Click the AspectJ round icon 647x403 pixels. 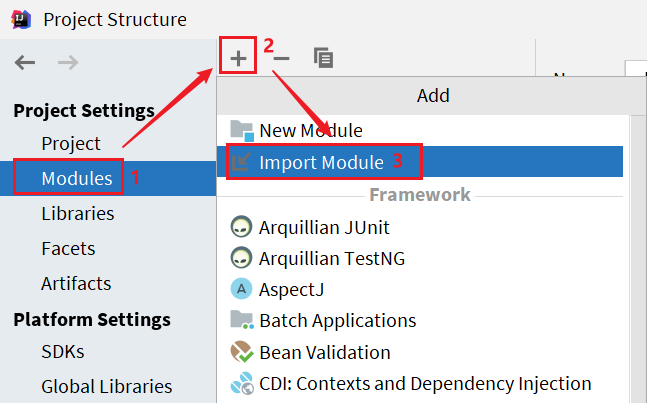click(241, 289)
